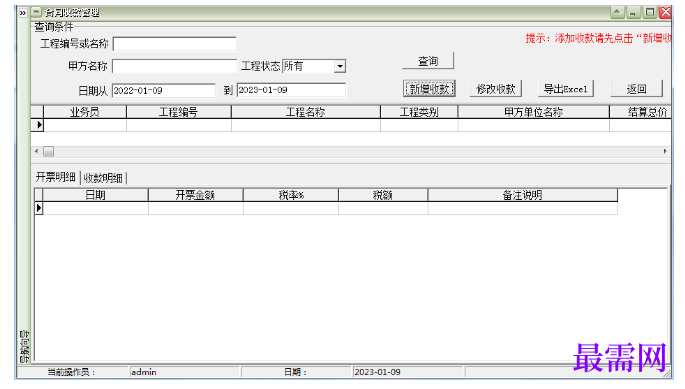Switch to the 收款明细 tab
The height and width of the screenshot is (389, 685).
point(103,178)
